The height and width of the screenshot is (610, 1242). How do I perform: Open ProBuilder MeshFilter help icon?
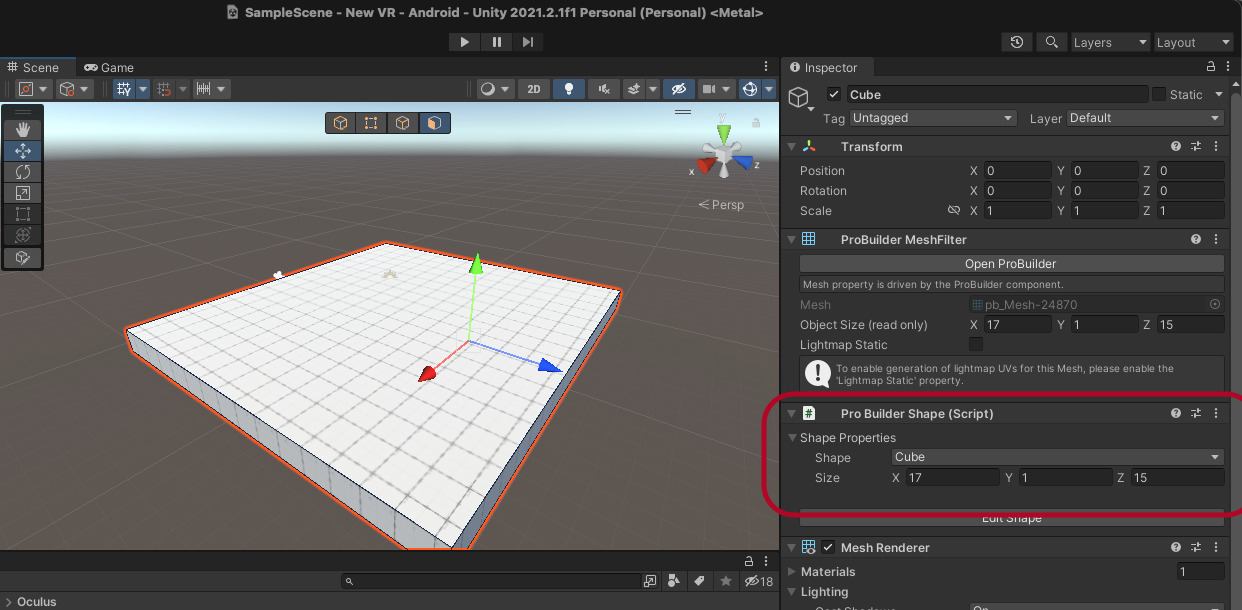pyautogui.click(x=1196, y=239)
